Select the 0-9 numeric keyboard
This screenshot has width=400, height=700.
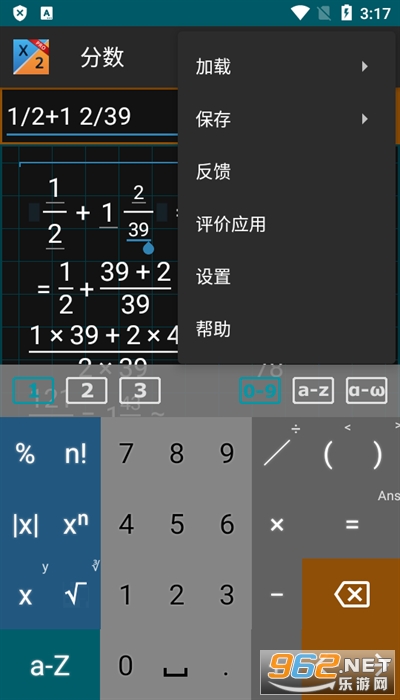[x=260, y=391]
